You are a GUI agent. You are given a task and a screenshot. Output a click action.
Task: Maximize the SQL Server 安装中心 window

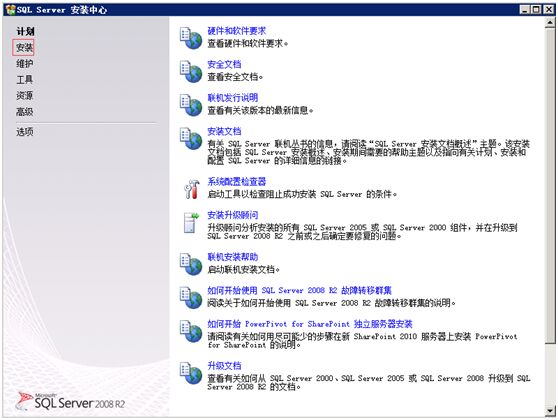click(536, 10)
